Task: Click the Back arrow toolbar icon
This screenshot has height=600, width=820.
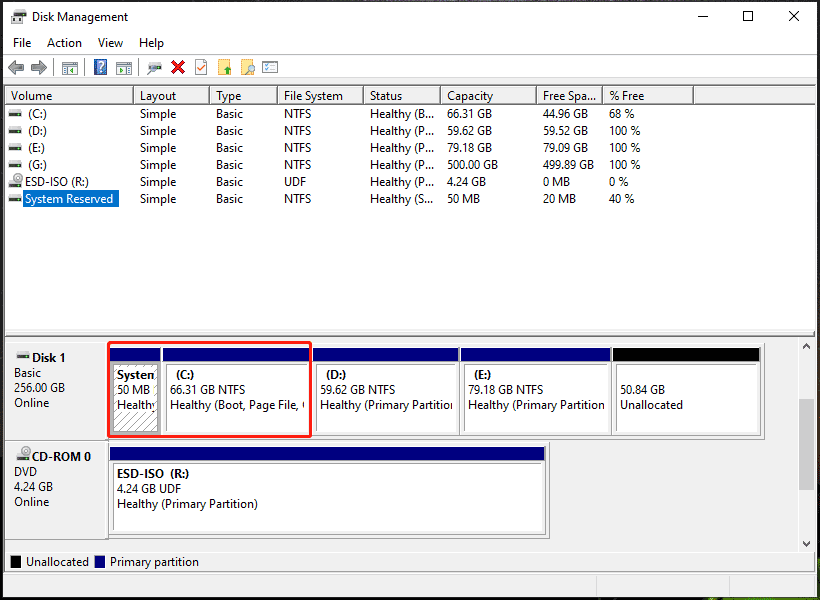Action: tap(16, 67)
